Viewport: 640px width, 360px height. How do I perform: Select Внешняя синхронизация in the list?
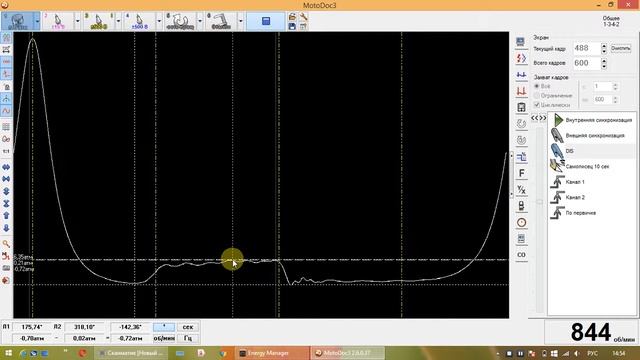592,136
